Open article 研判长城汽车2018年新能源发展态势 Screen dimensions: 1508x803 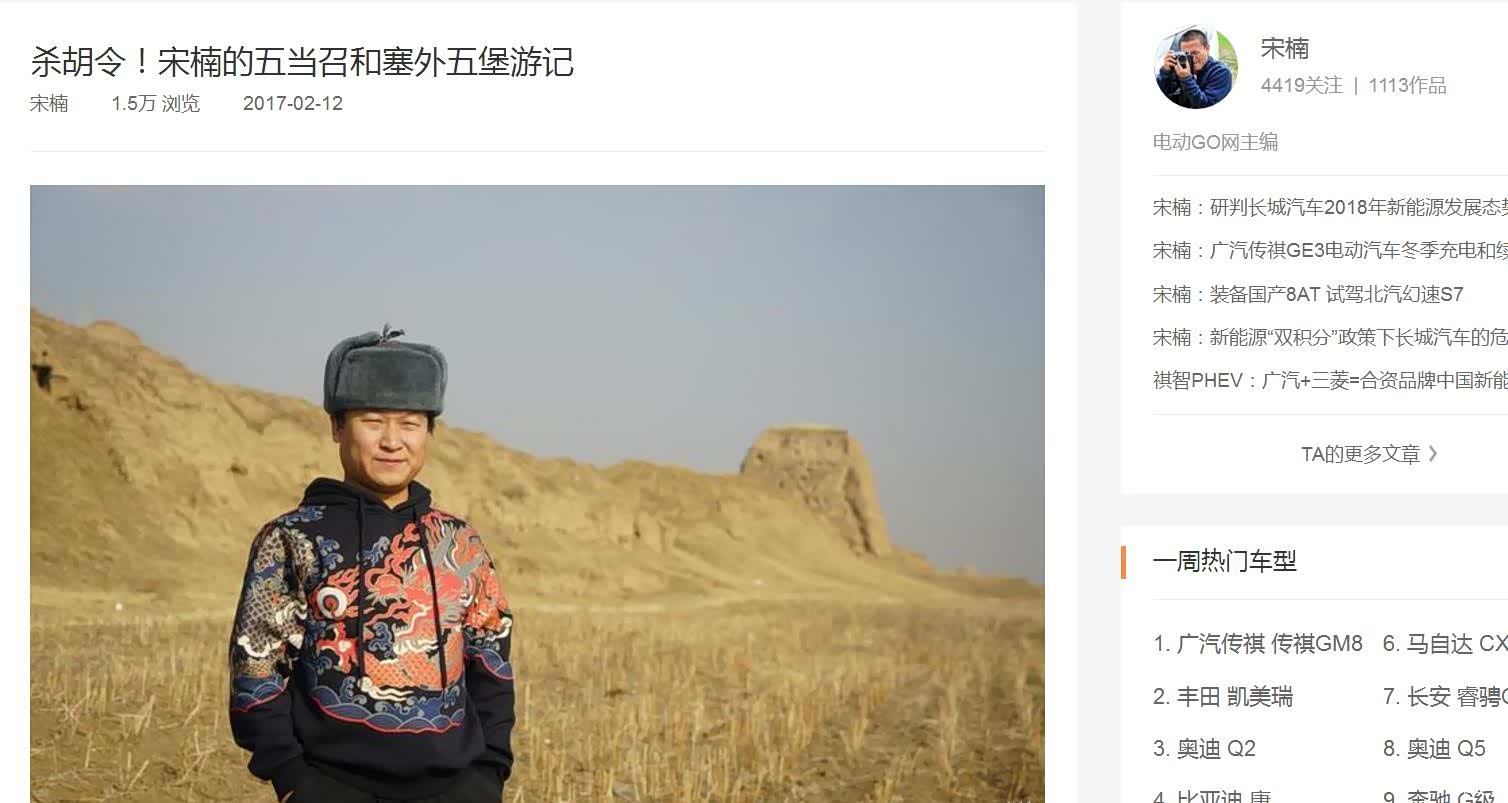point(1330,207)
